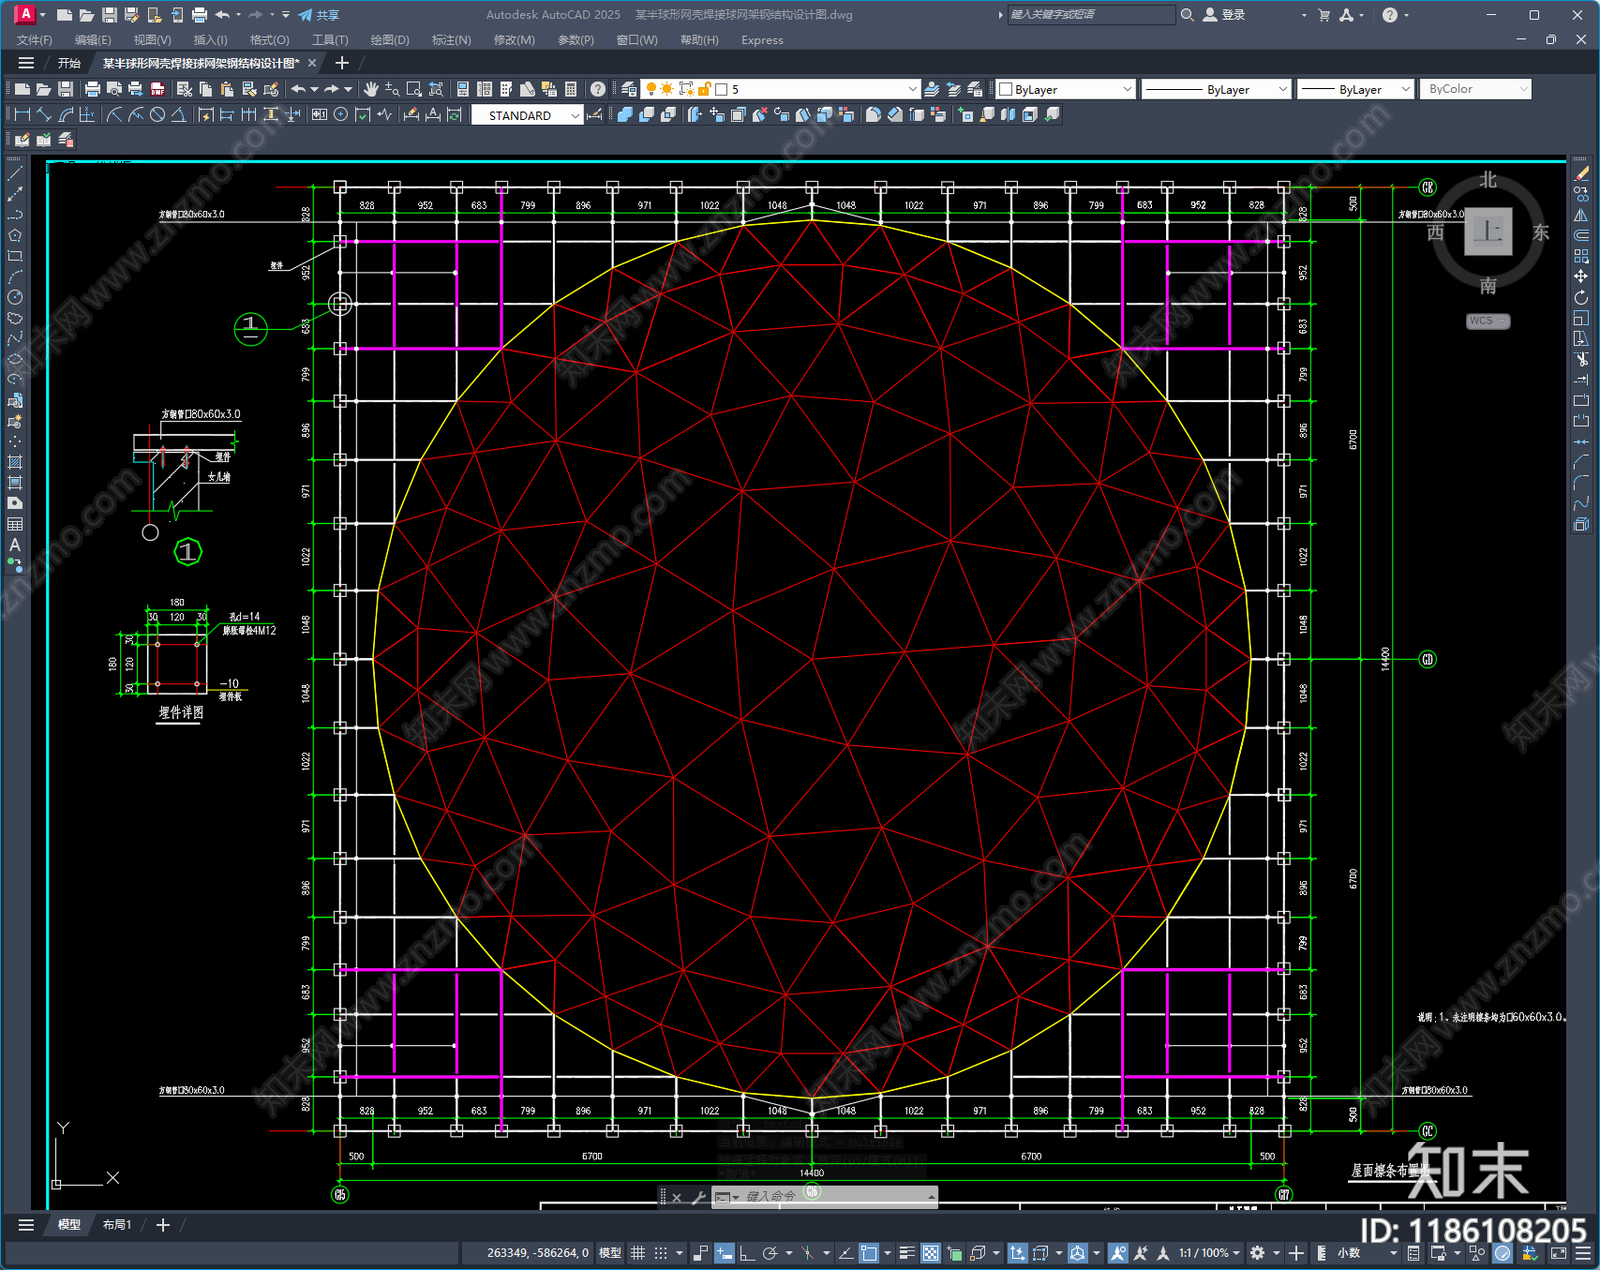Toggle grid display in status bar
Viewport: 1600px width, 1270px height.
click(x=638, y=1252)
